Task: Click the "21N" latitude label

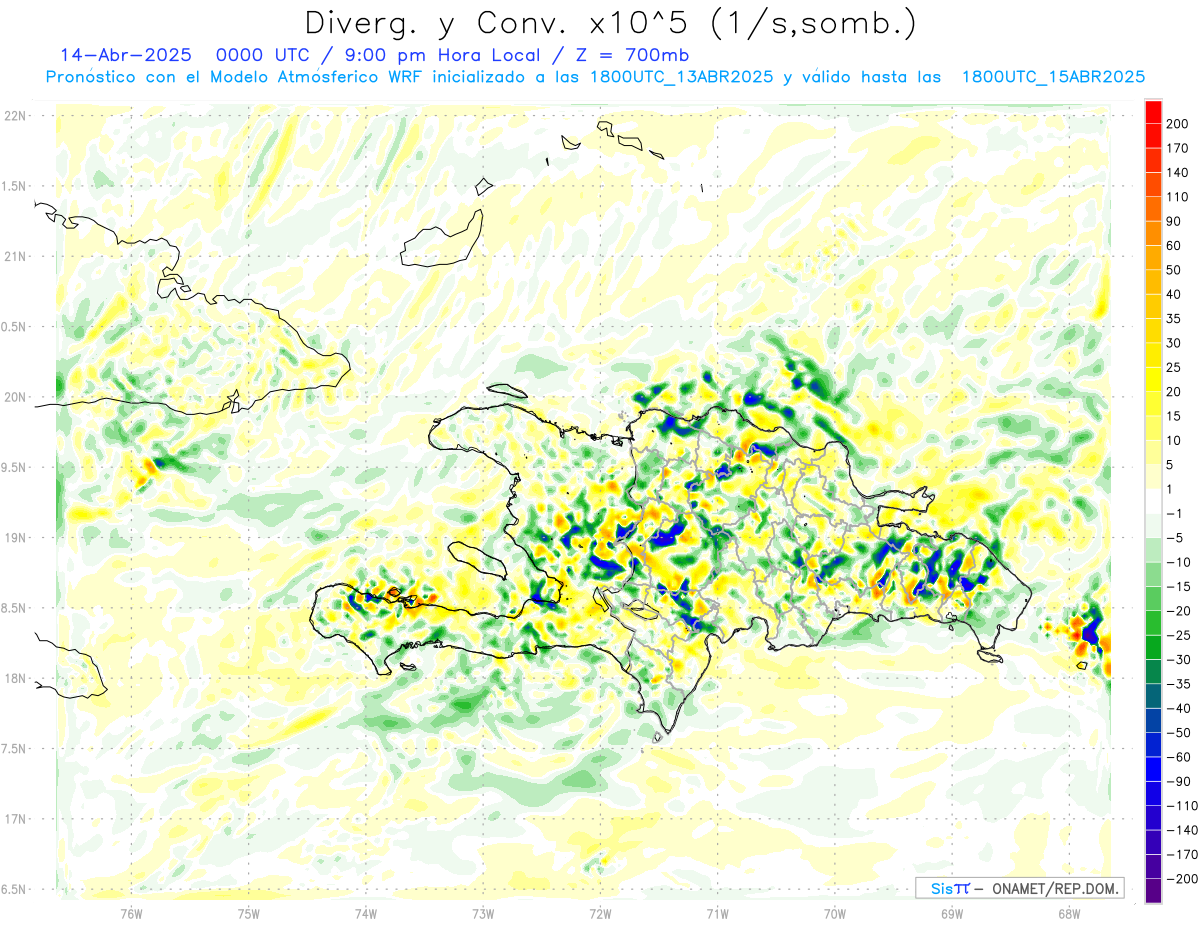Action: (16, 256)
